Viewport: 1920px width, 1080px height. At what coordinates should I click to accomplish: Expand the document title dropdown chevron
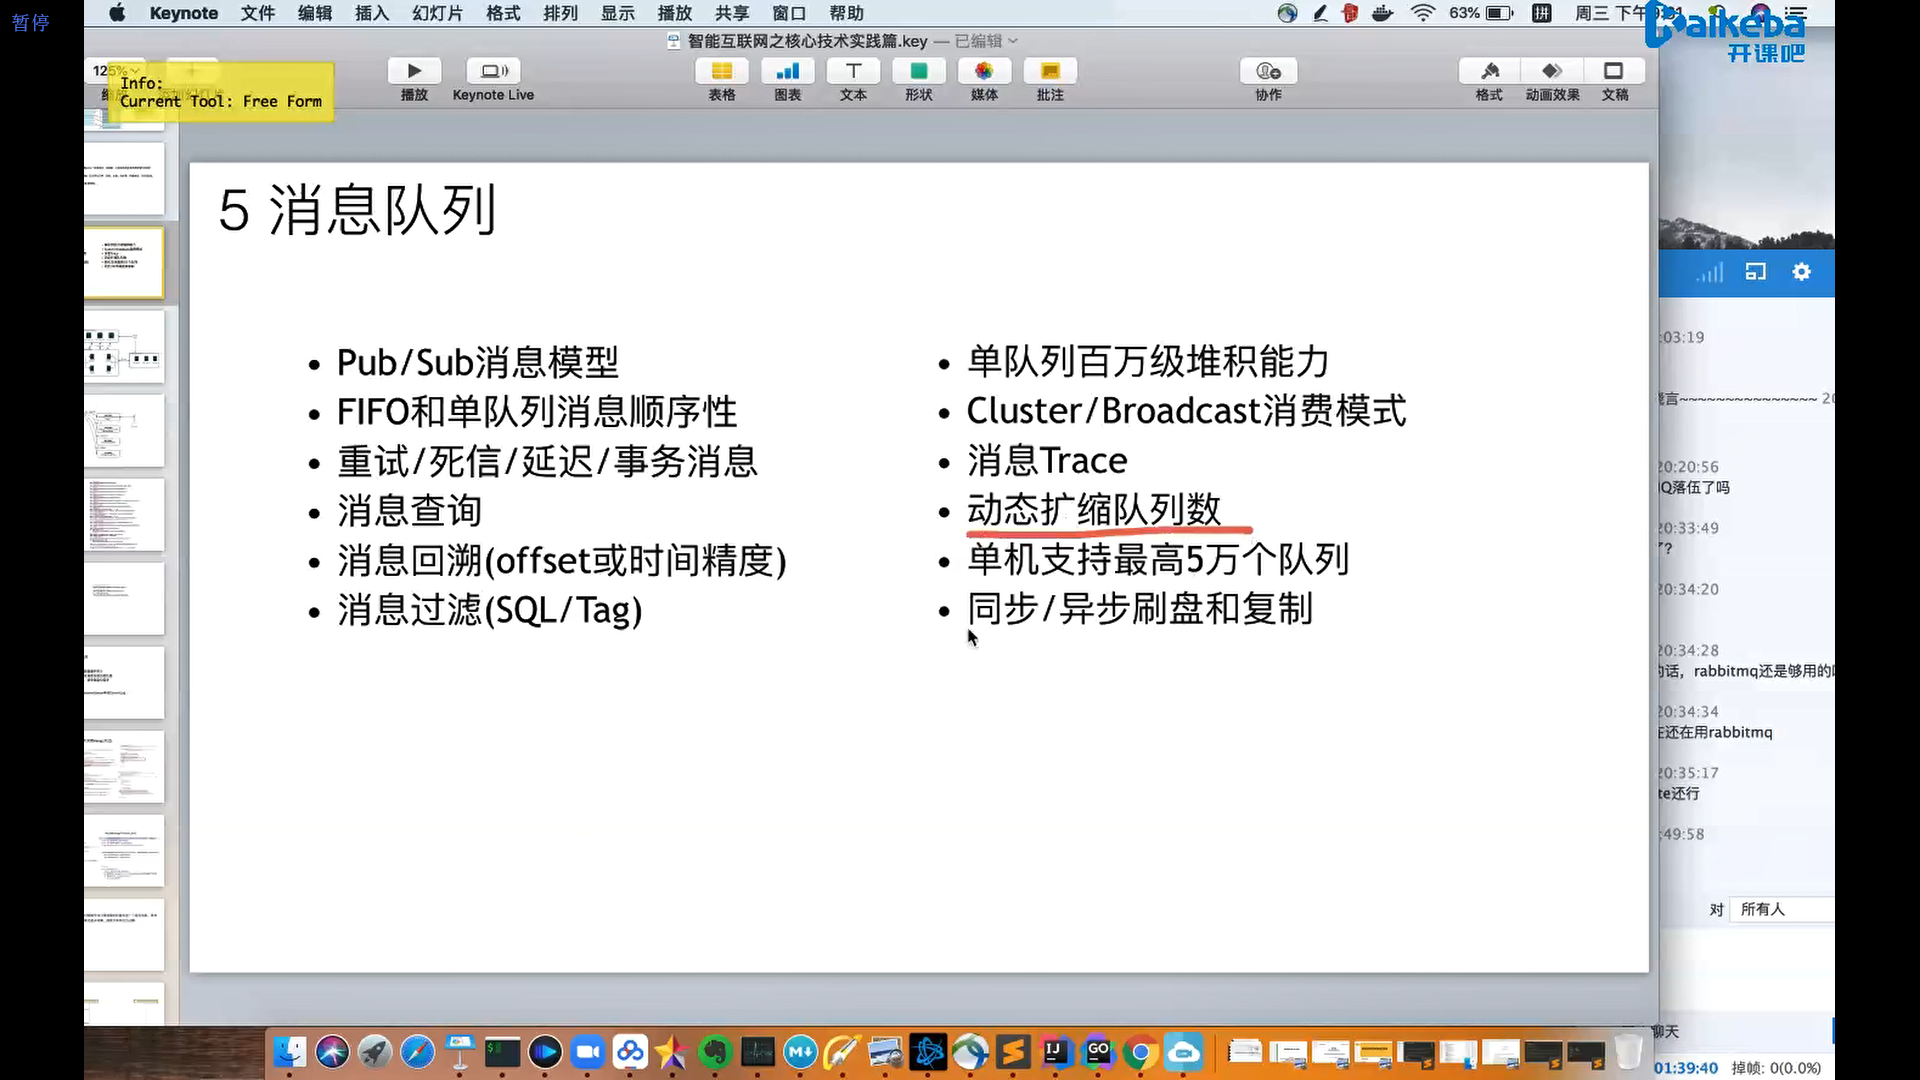click(x=1013, y=41)
